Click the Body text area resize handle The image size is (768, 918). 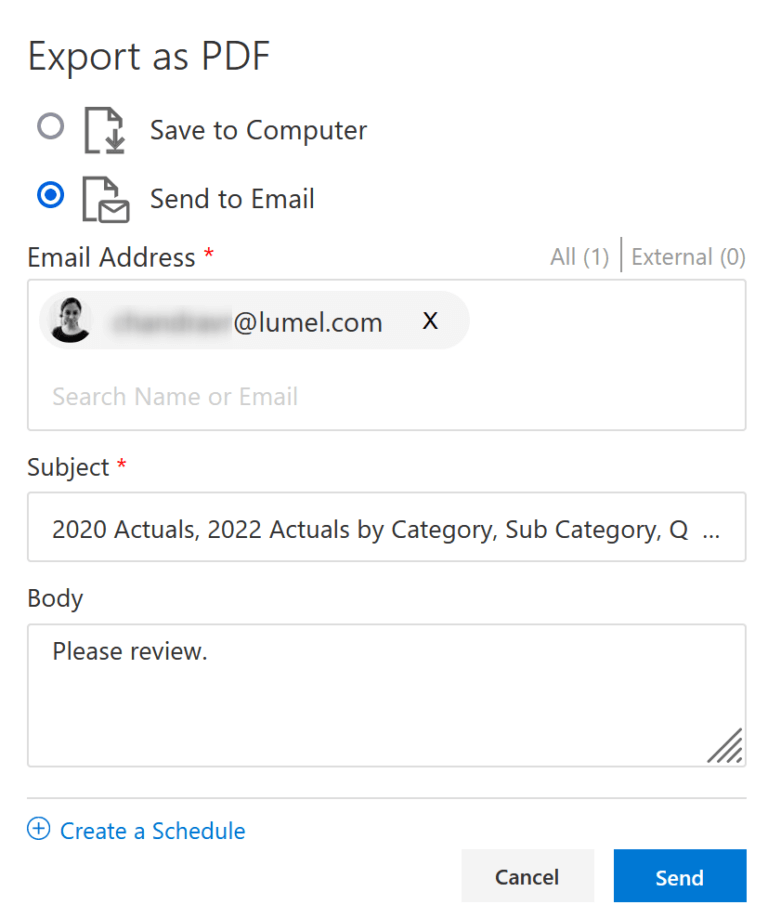(725, 747)
